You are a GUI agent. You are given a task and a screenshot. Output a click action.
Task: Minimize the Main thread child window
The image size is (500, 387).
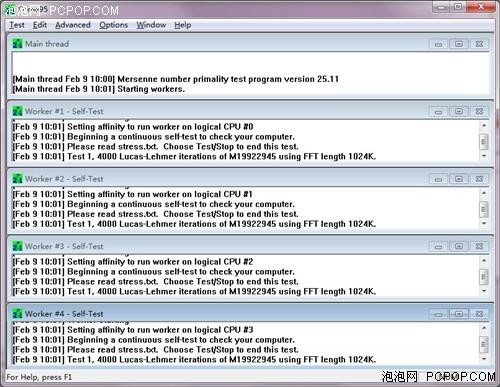tap(438, 44)
